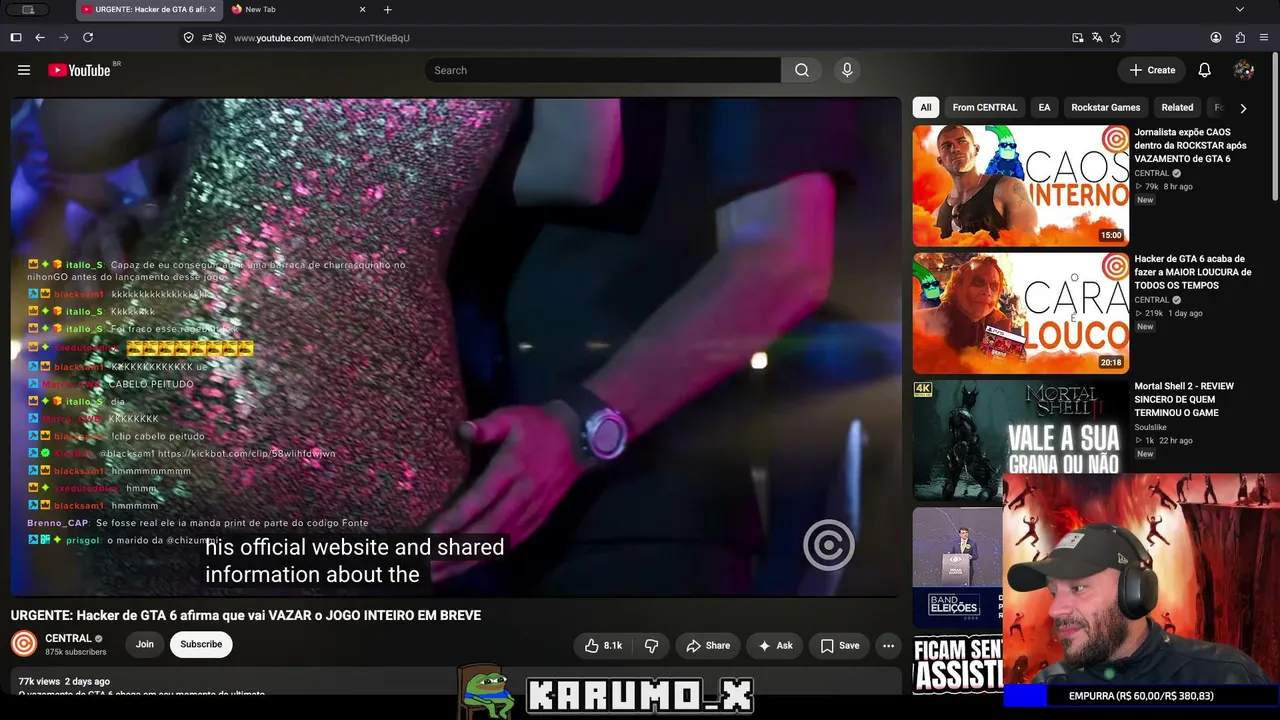Open the tracking protection shield
The image size is (1280, 720).
188,37
